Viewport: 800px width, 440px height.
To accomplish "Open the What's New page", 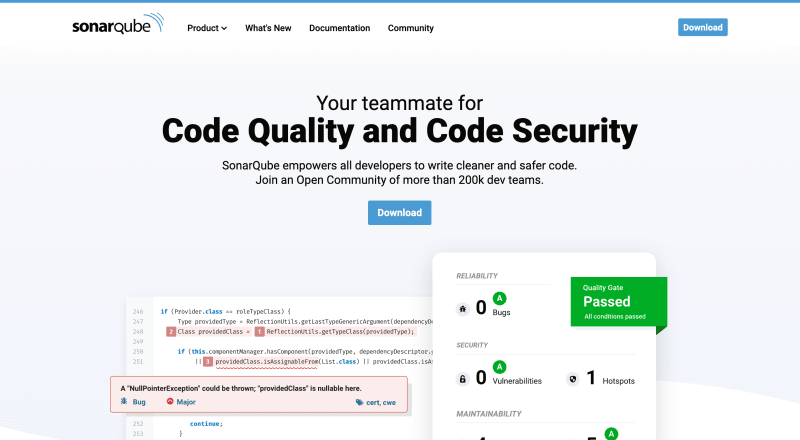I will (x=268, y=28).
